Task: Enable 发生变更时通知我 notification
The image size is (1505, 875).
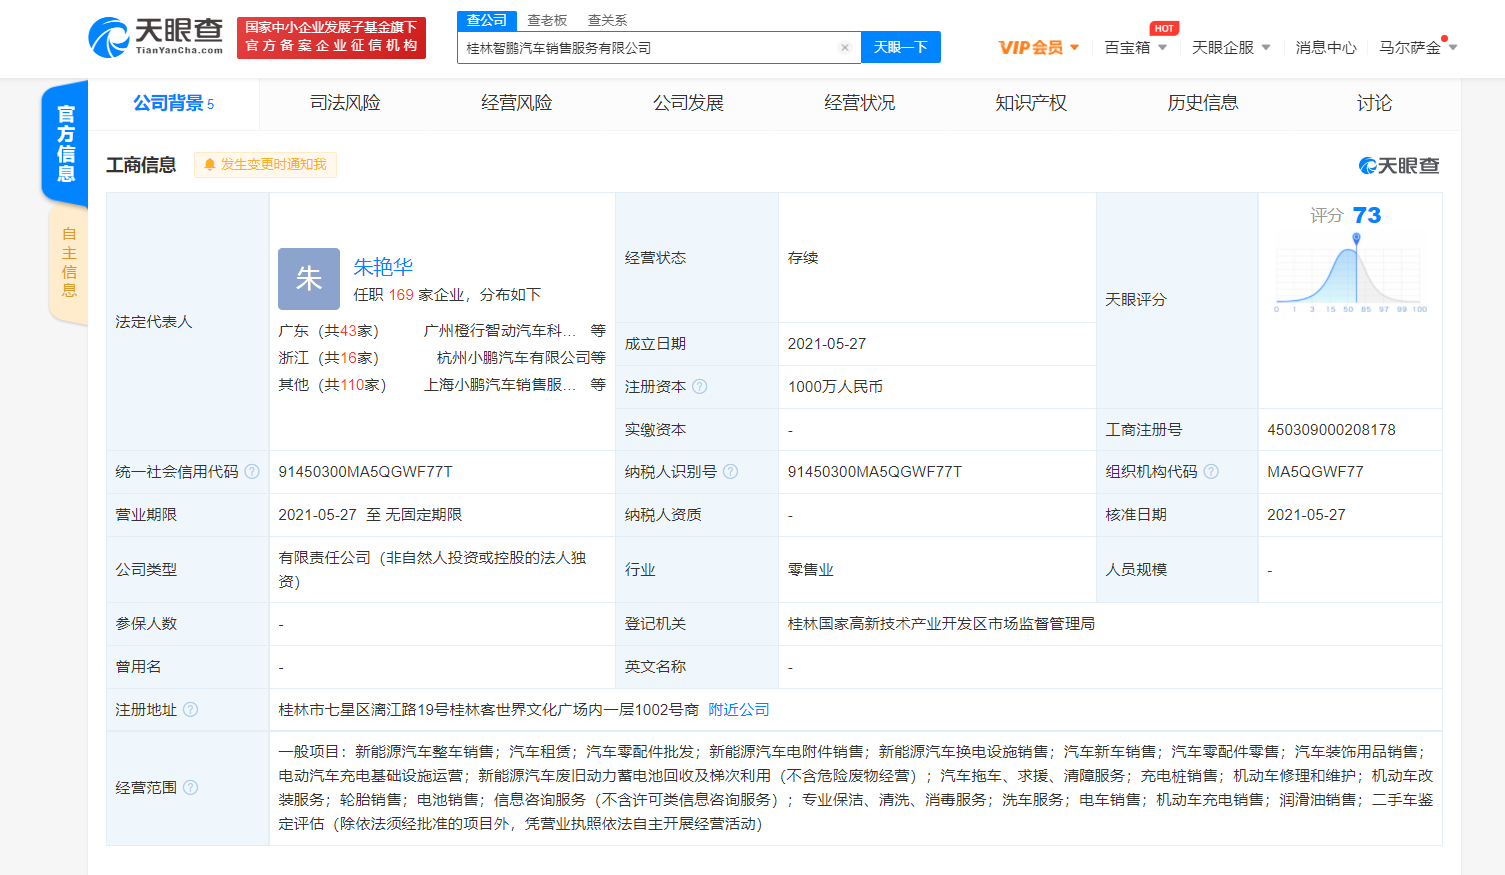Action: click(x=266, y=165)
